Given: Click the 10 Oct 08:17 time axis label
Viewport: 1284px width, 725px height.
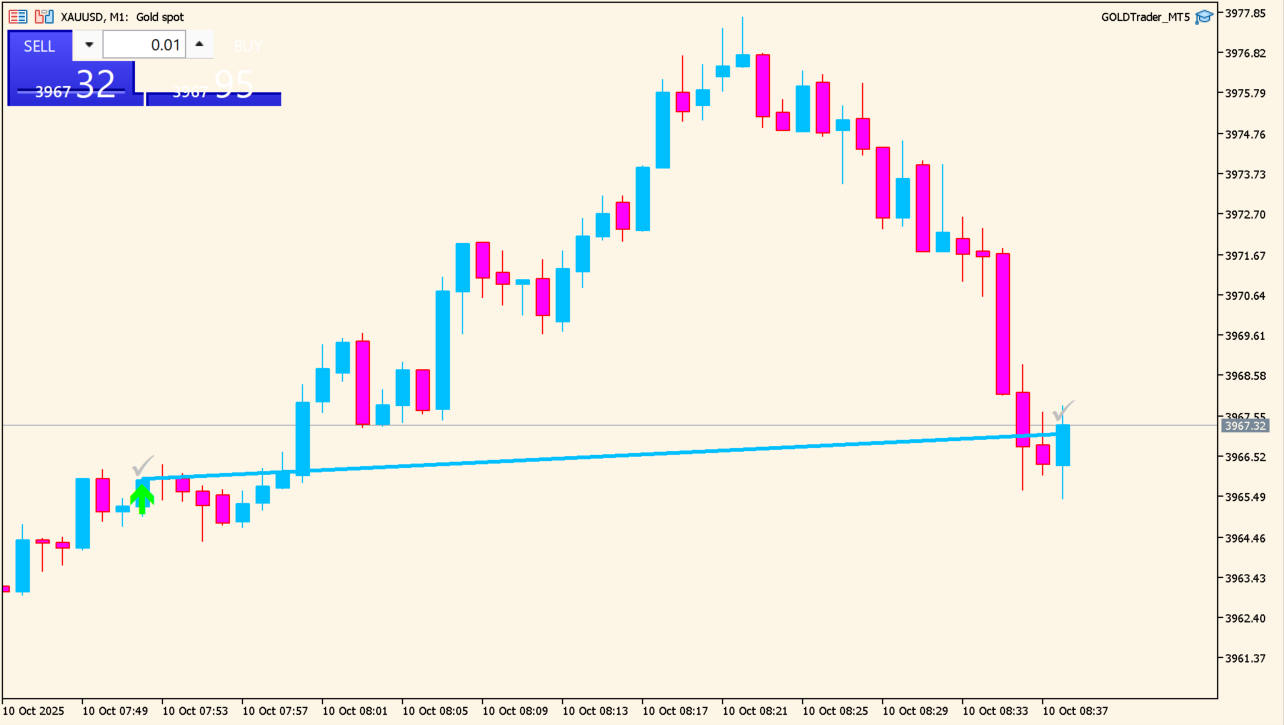Looking at the screenshot, I should pos(675,711).
